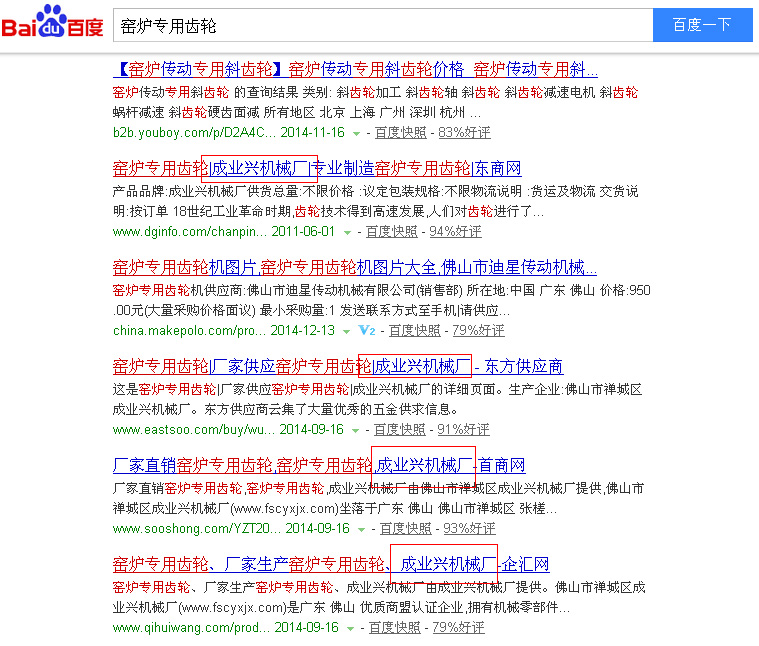Open 百度快照 for china.makepolo.com result
Viewport: 759px width, 646px height.
[x=414, y=331]
